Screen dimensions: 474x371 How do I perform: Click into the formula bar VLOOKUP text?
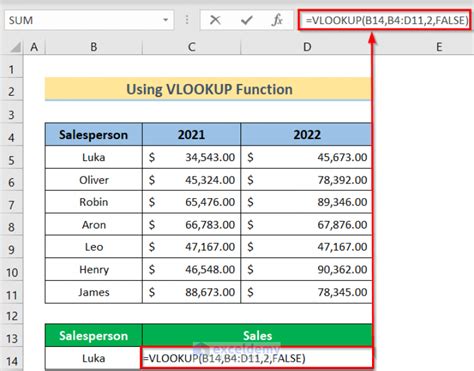[387, 20]
